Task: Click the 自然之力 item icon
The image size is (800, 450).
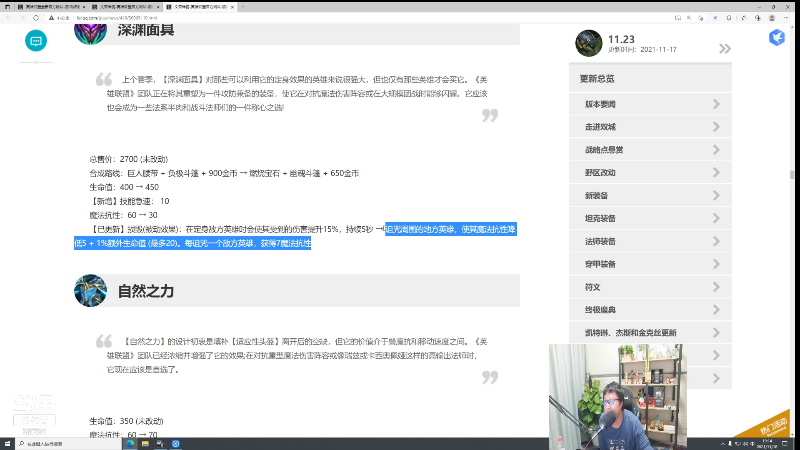Action: point(90,291)
